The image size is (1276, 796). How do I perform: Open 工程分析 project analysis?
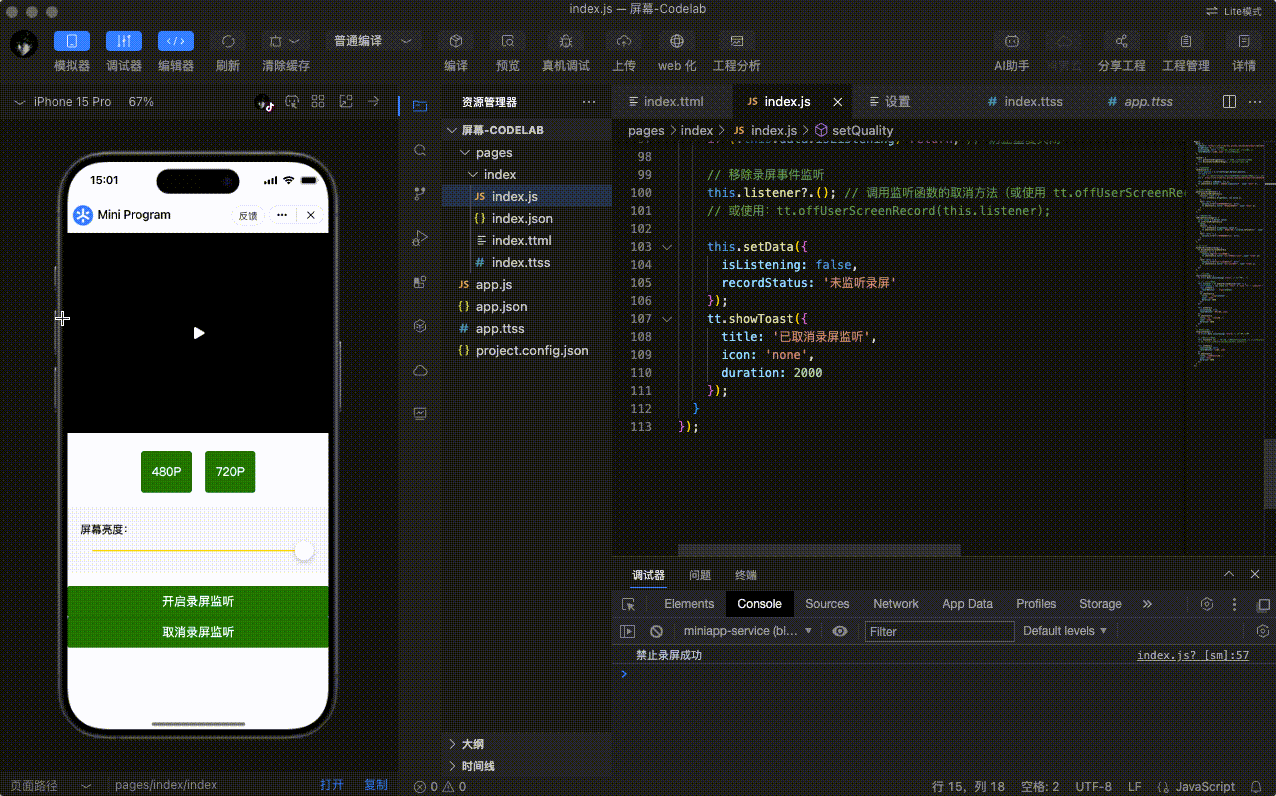pyautogui.click(x=737, y=41)
